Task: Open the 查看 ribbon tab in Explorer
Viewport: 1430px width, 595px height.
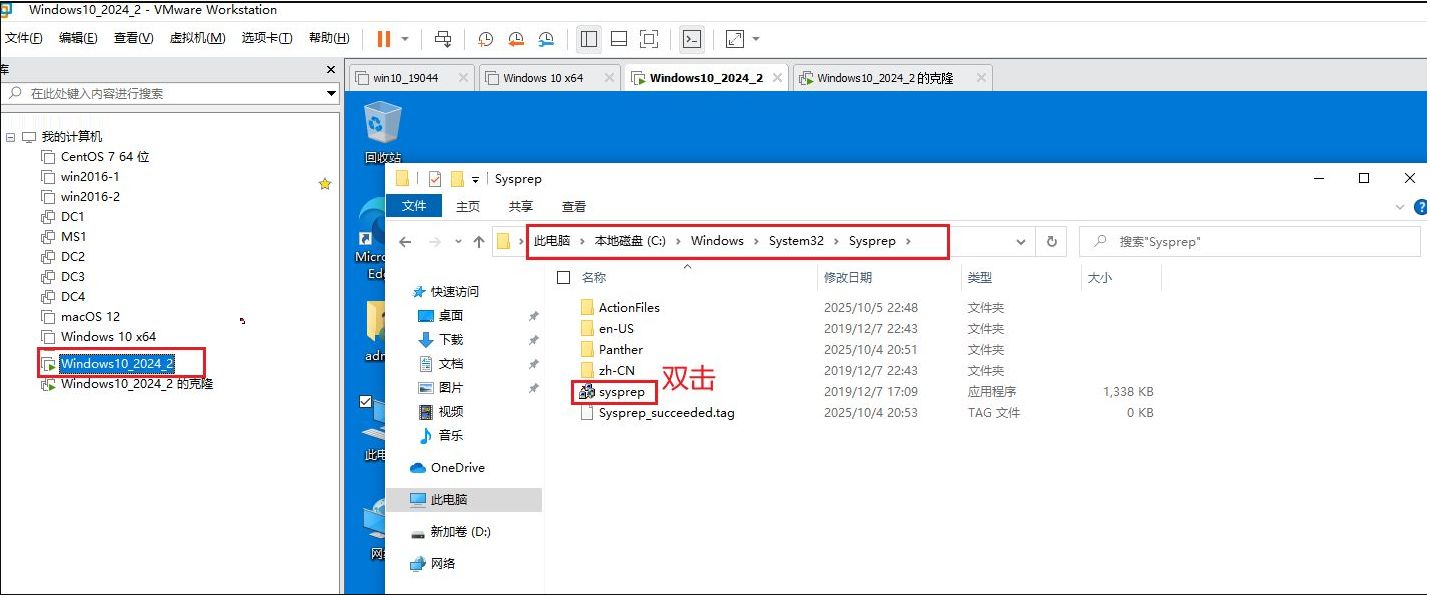Action: 573,206
